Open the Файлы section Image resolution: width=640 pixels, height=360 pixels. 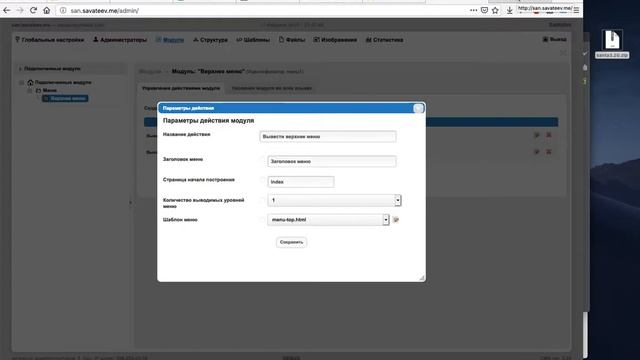click(292, 40)
